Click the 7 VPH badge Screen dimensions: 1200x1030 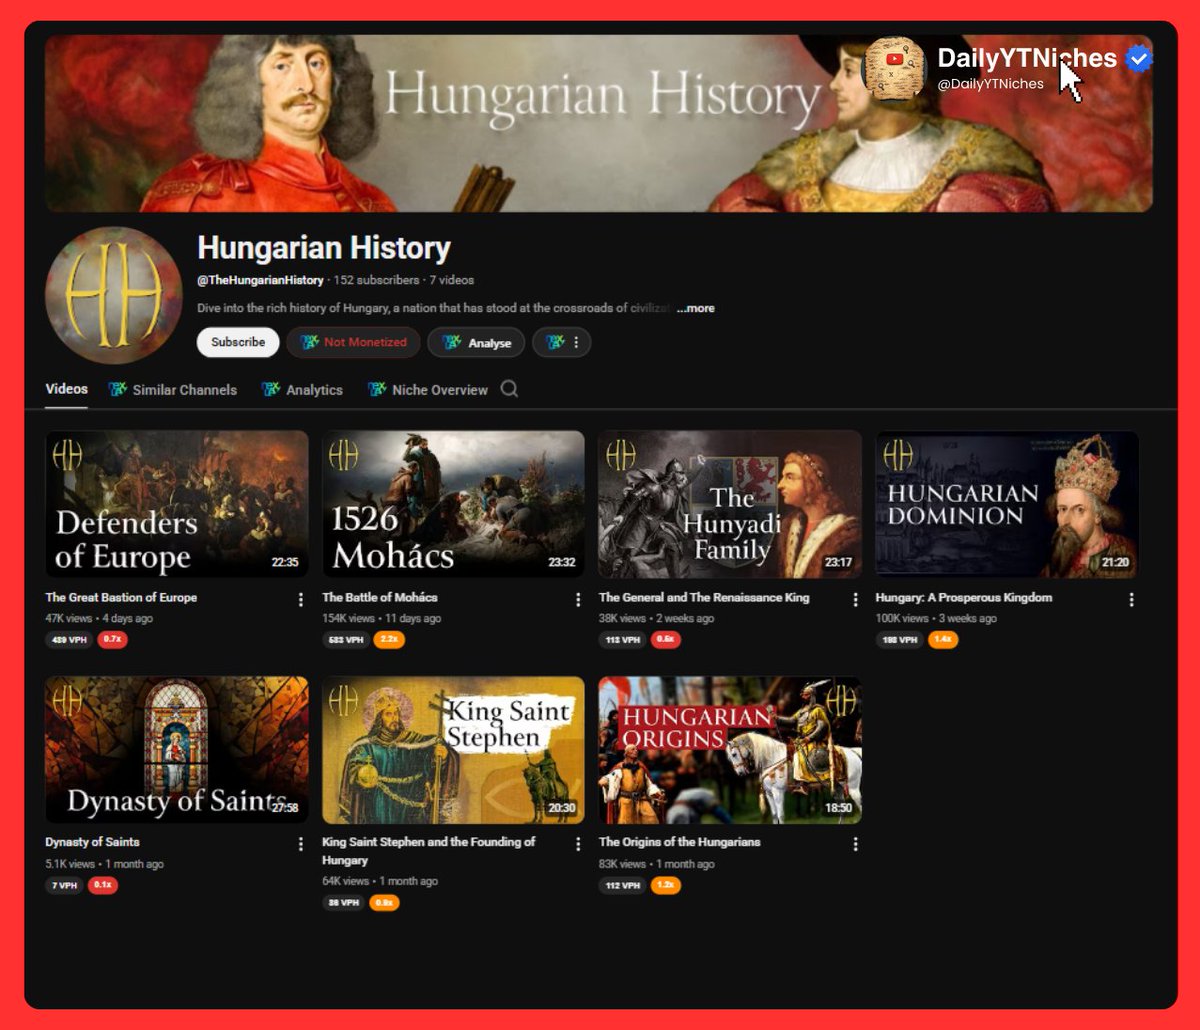(x=64, y=885)
